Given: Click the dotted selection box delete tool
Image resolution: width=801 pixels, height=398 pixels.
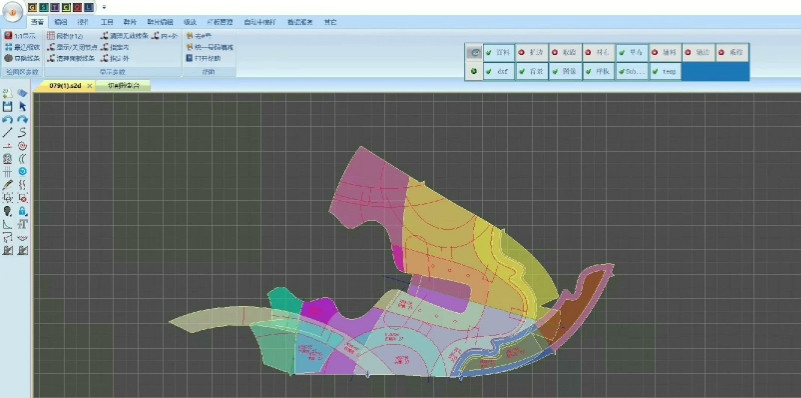Looking at the screenshot, I should click(22, 198).
